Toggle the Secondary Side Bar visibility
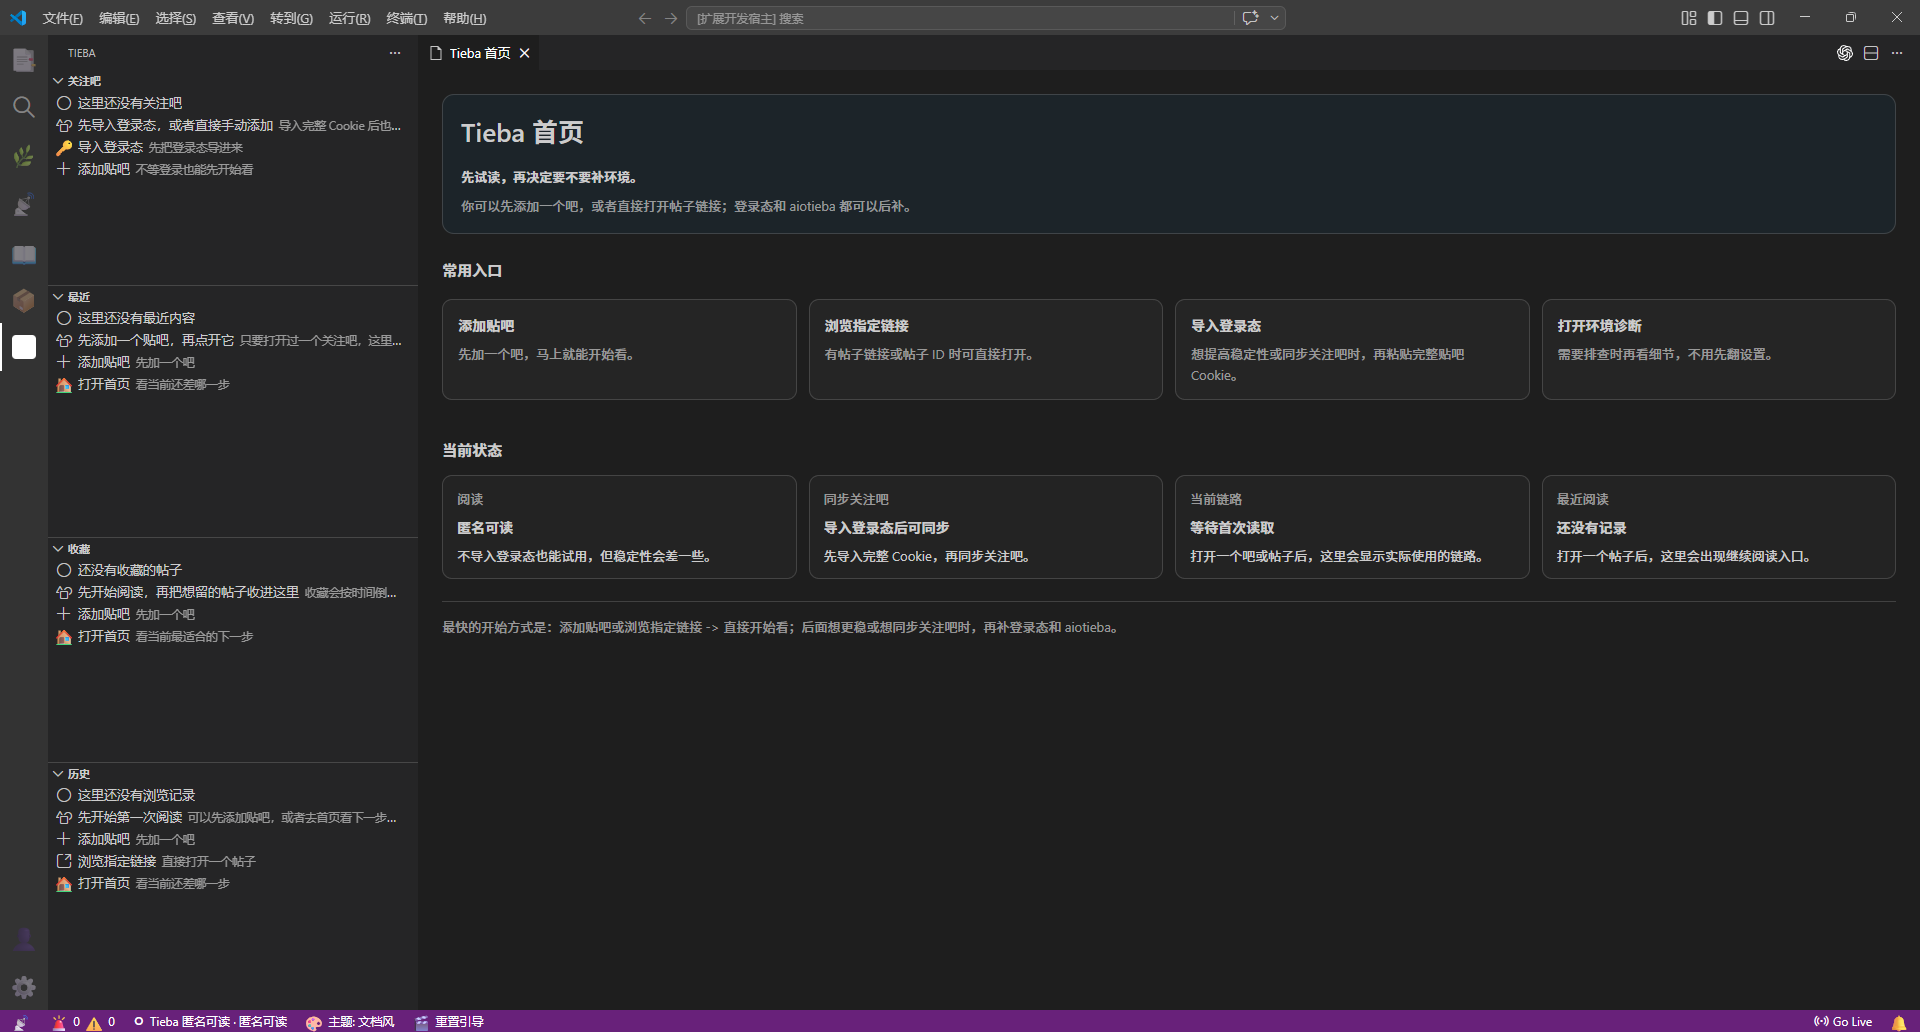The image size is (1920, 1032). 1767,18
